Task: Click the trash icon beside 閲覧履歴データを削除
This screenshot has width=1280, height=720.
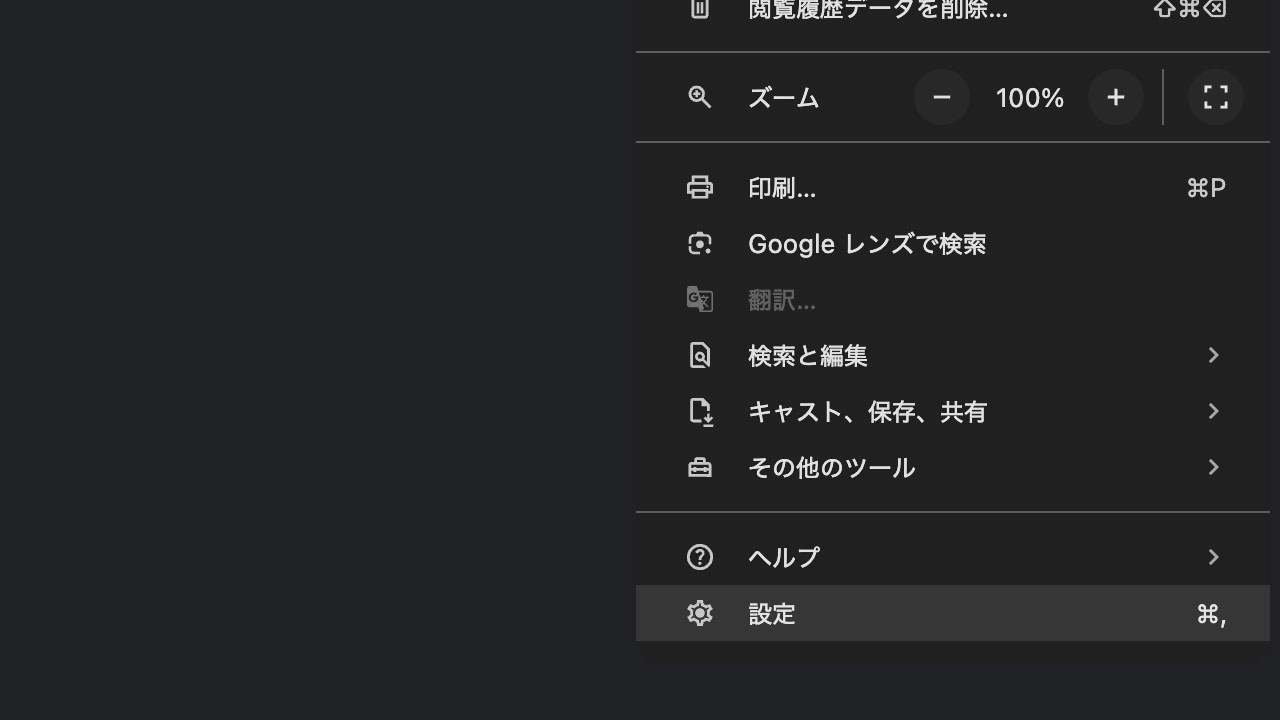Action: click(x=700, y=9)
